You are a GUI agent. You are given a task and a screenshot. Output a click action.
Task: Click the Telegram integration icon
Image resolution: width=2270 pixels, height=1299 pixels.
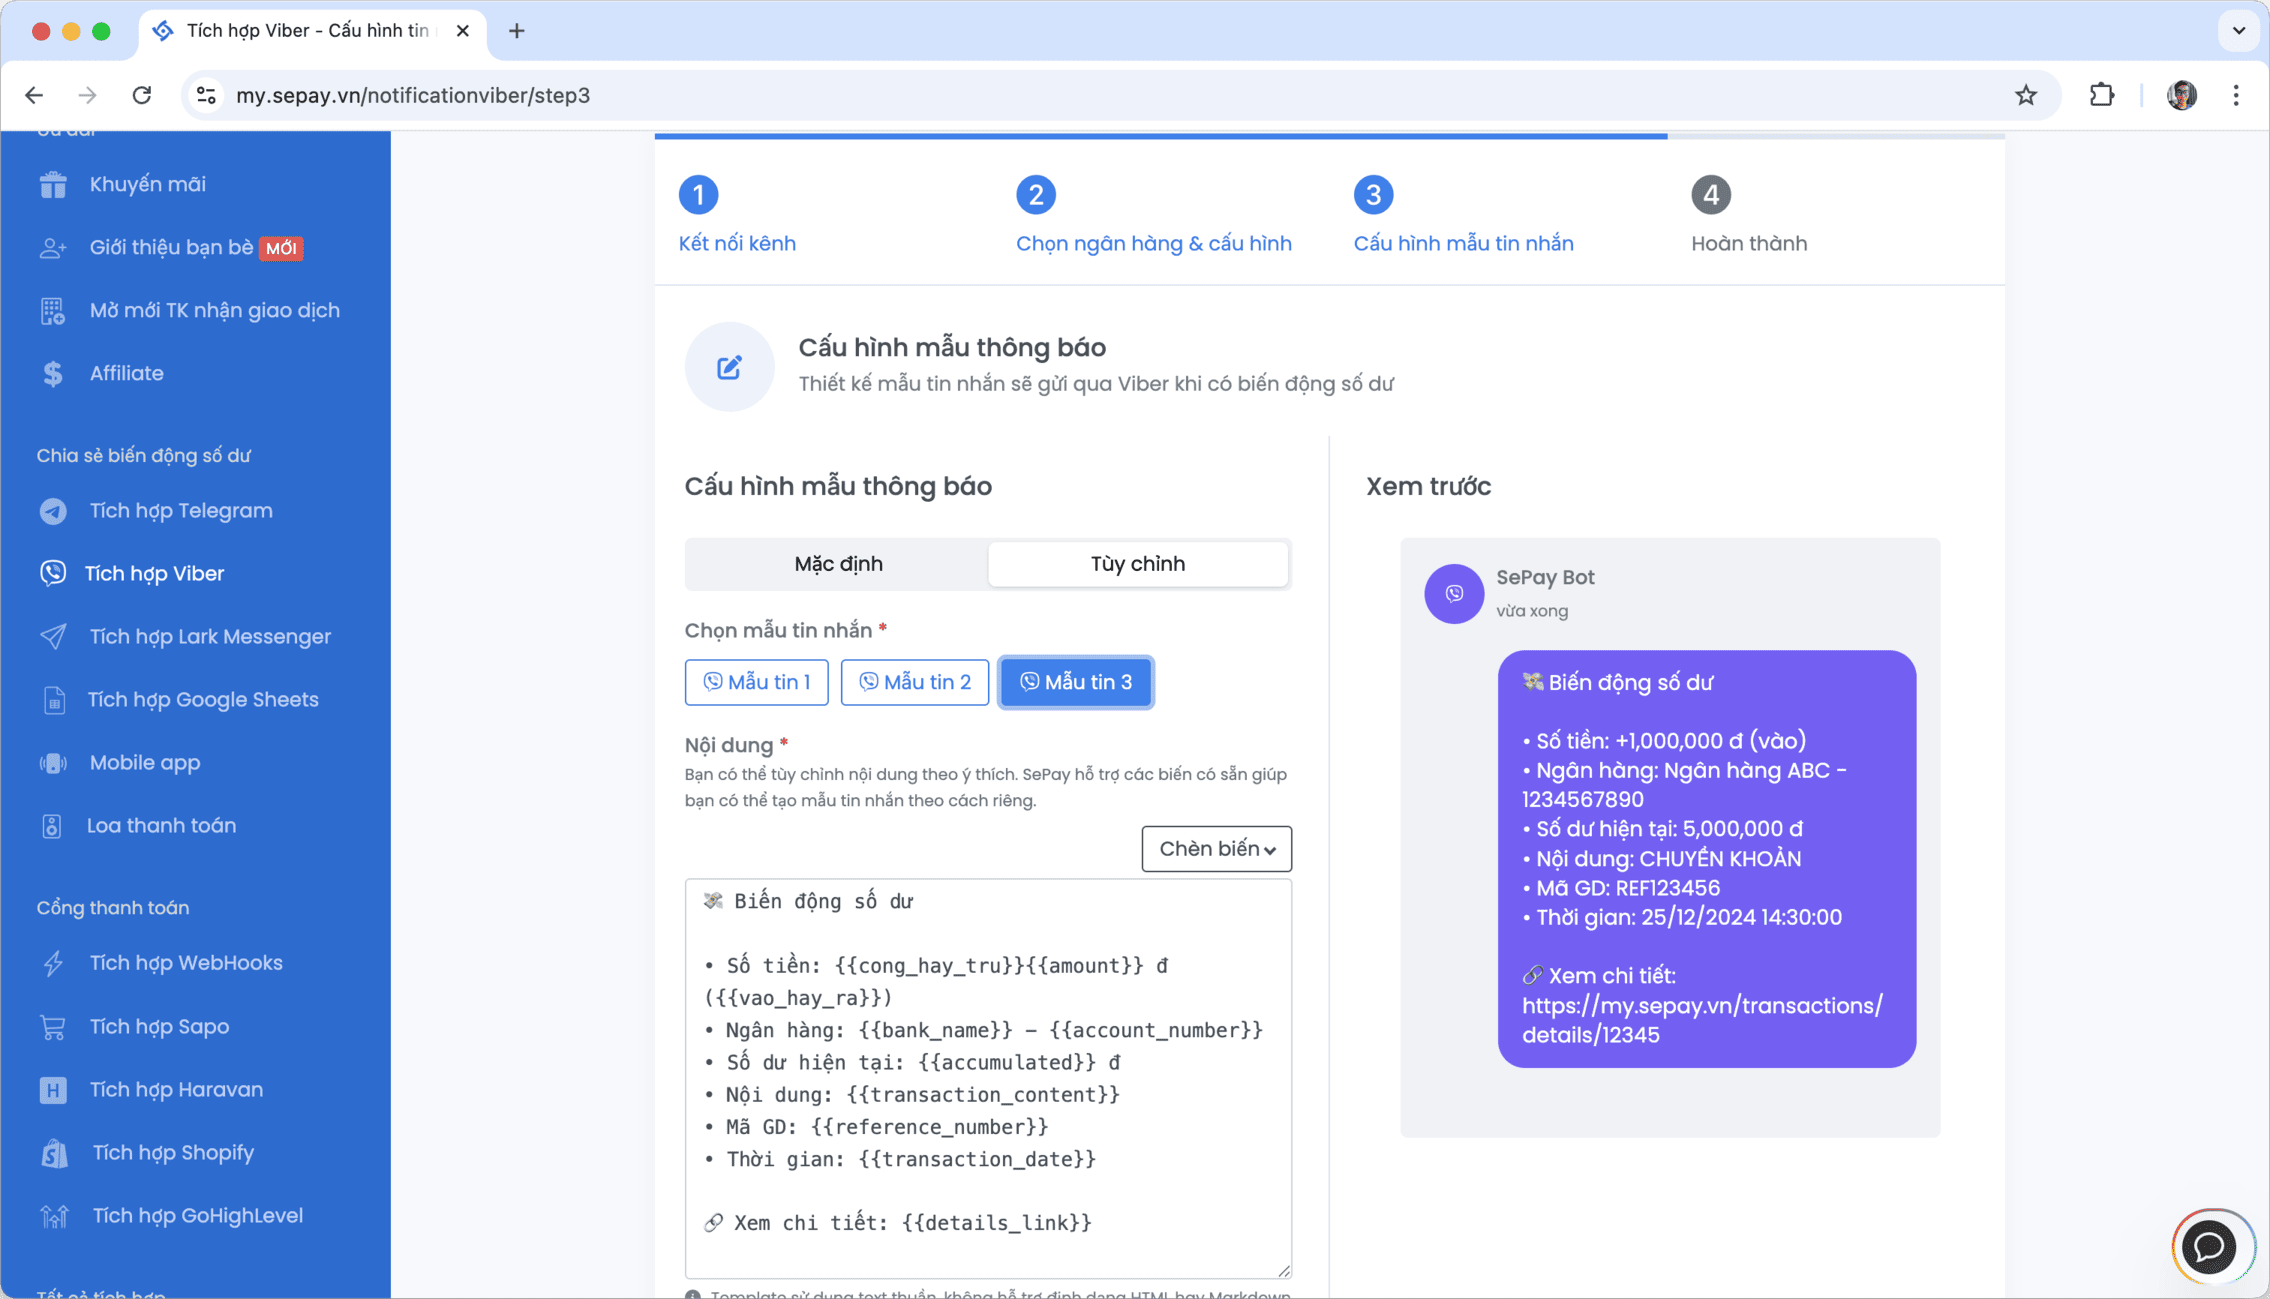[x=53, y=511]
